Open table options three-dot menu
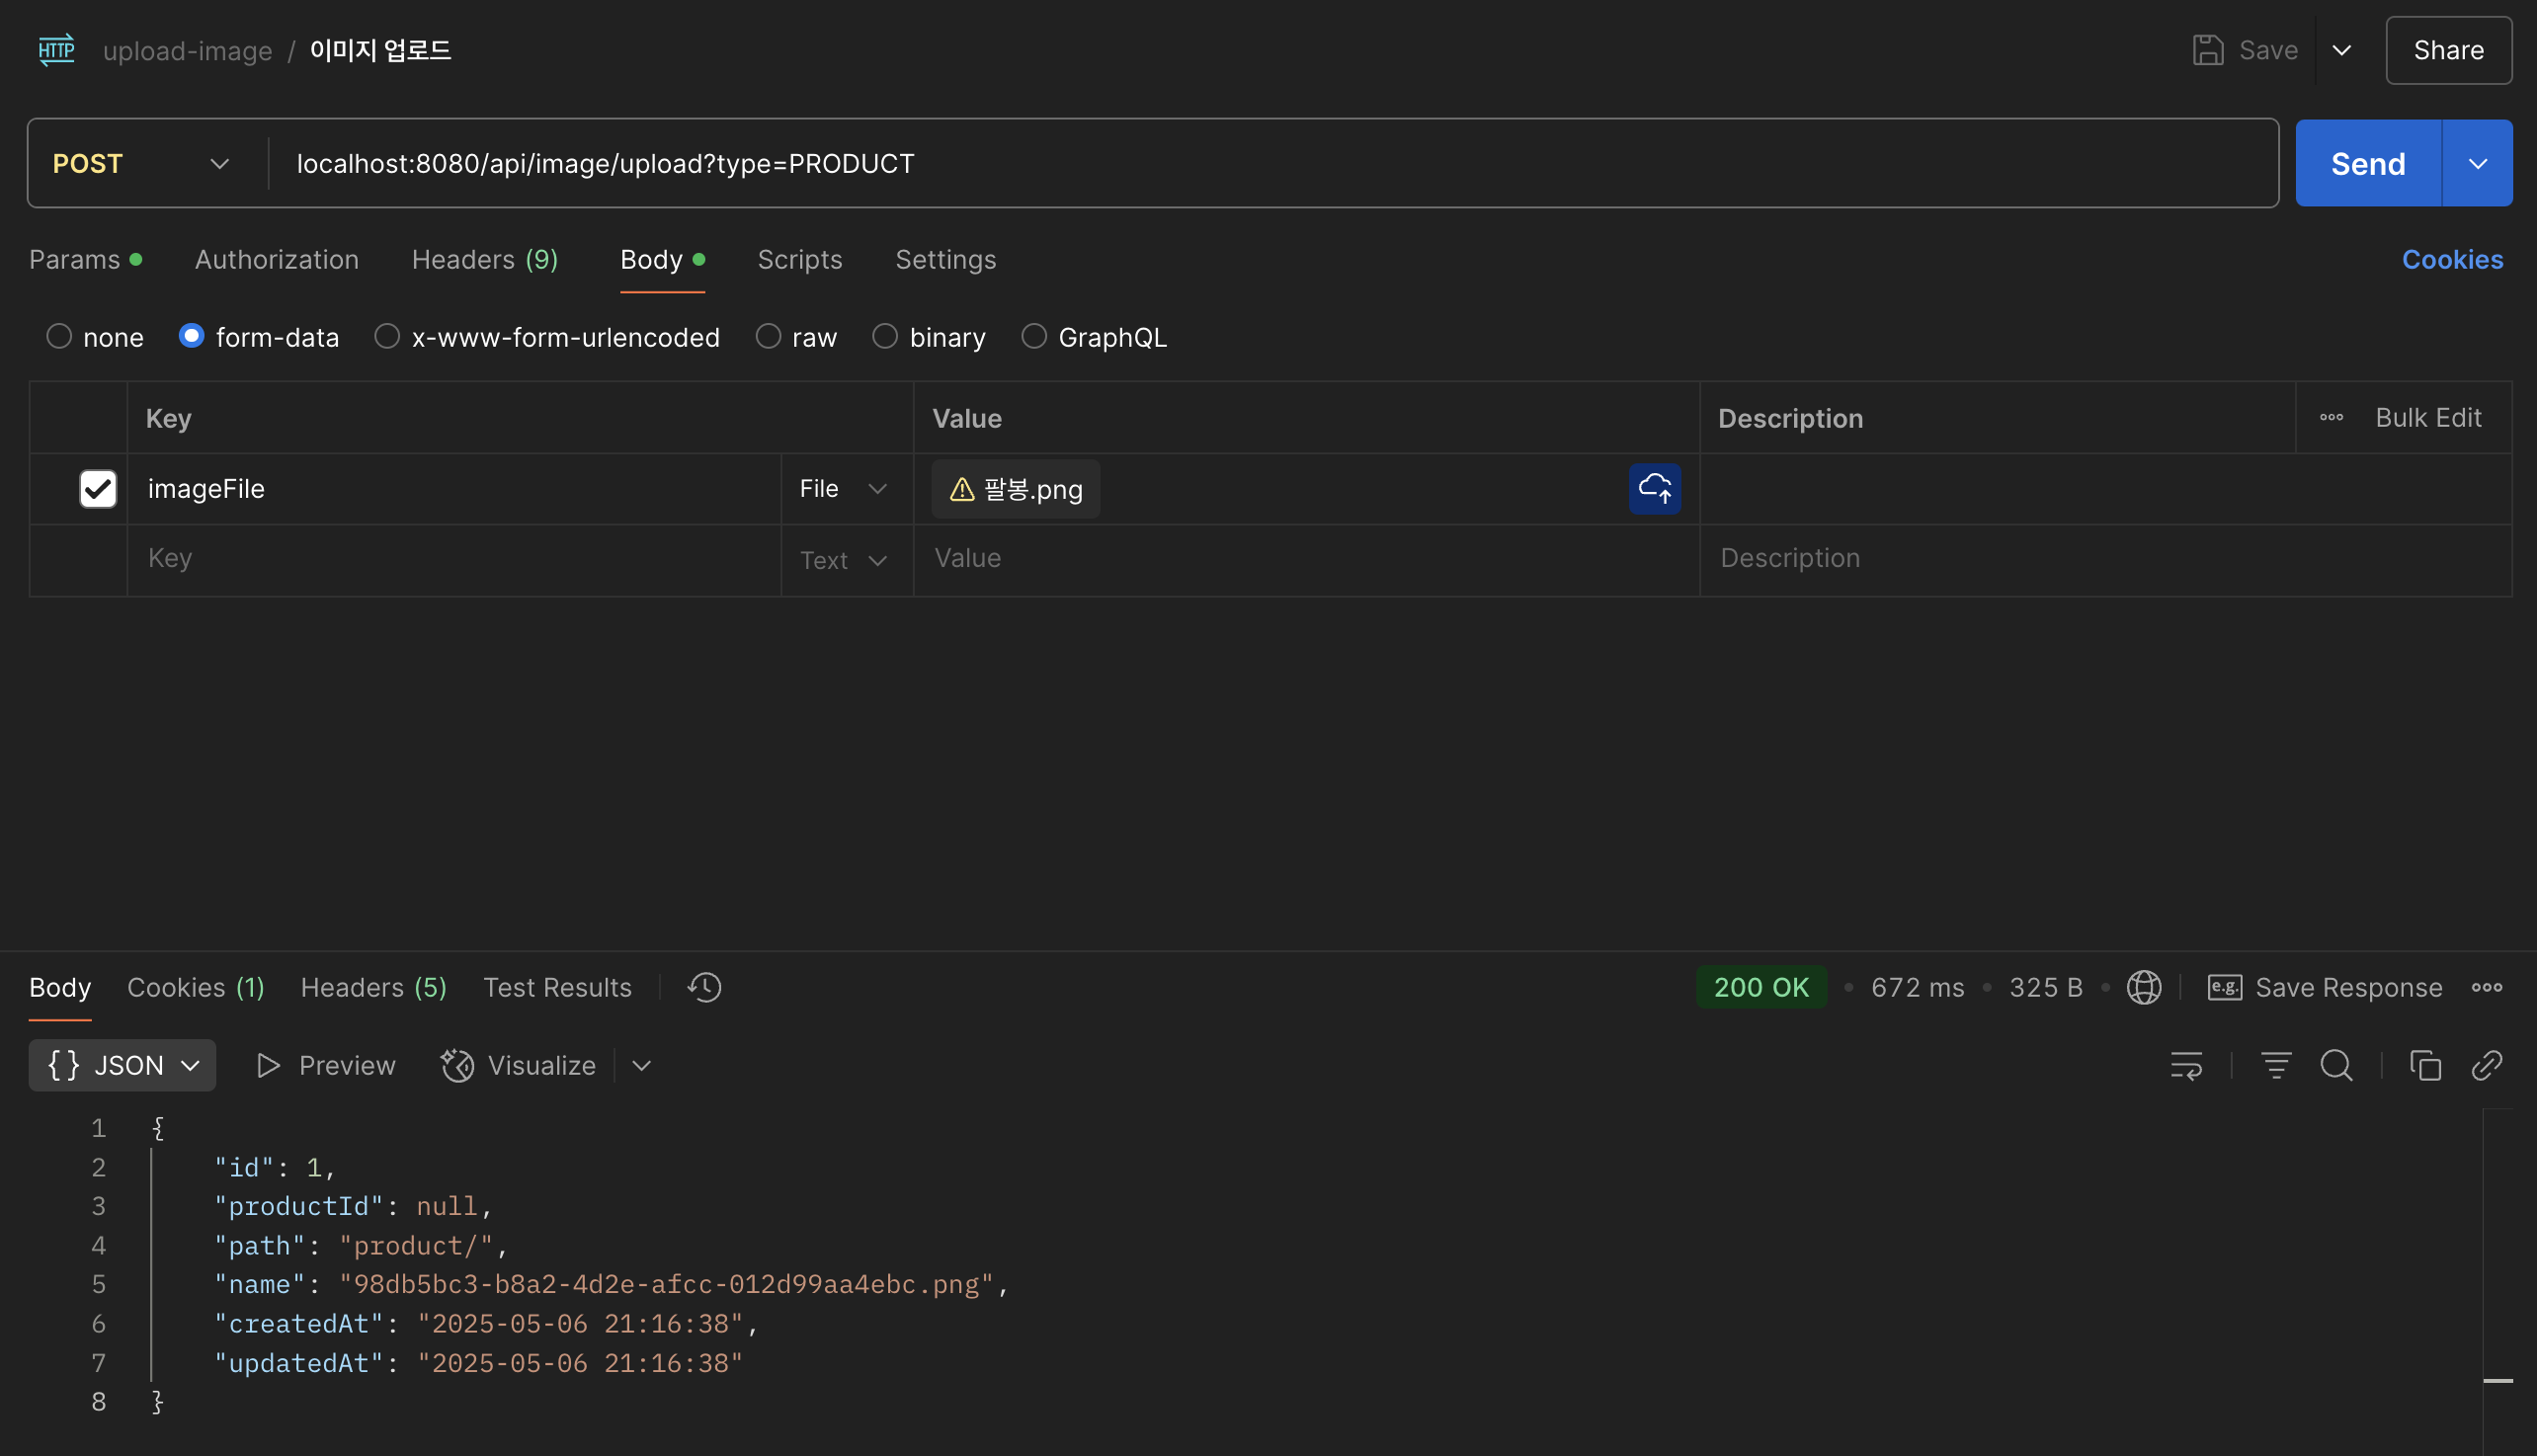 coord(2331,417)
